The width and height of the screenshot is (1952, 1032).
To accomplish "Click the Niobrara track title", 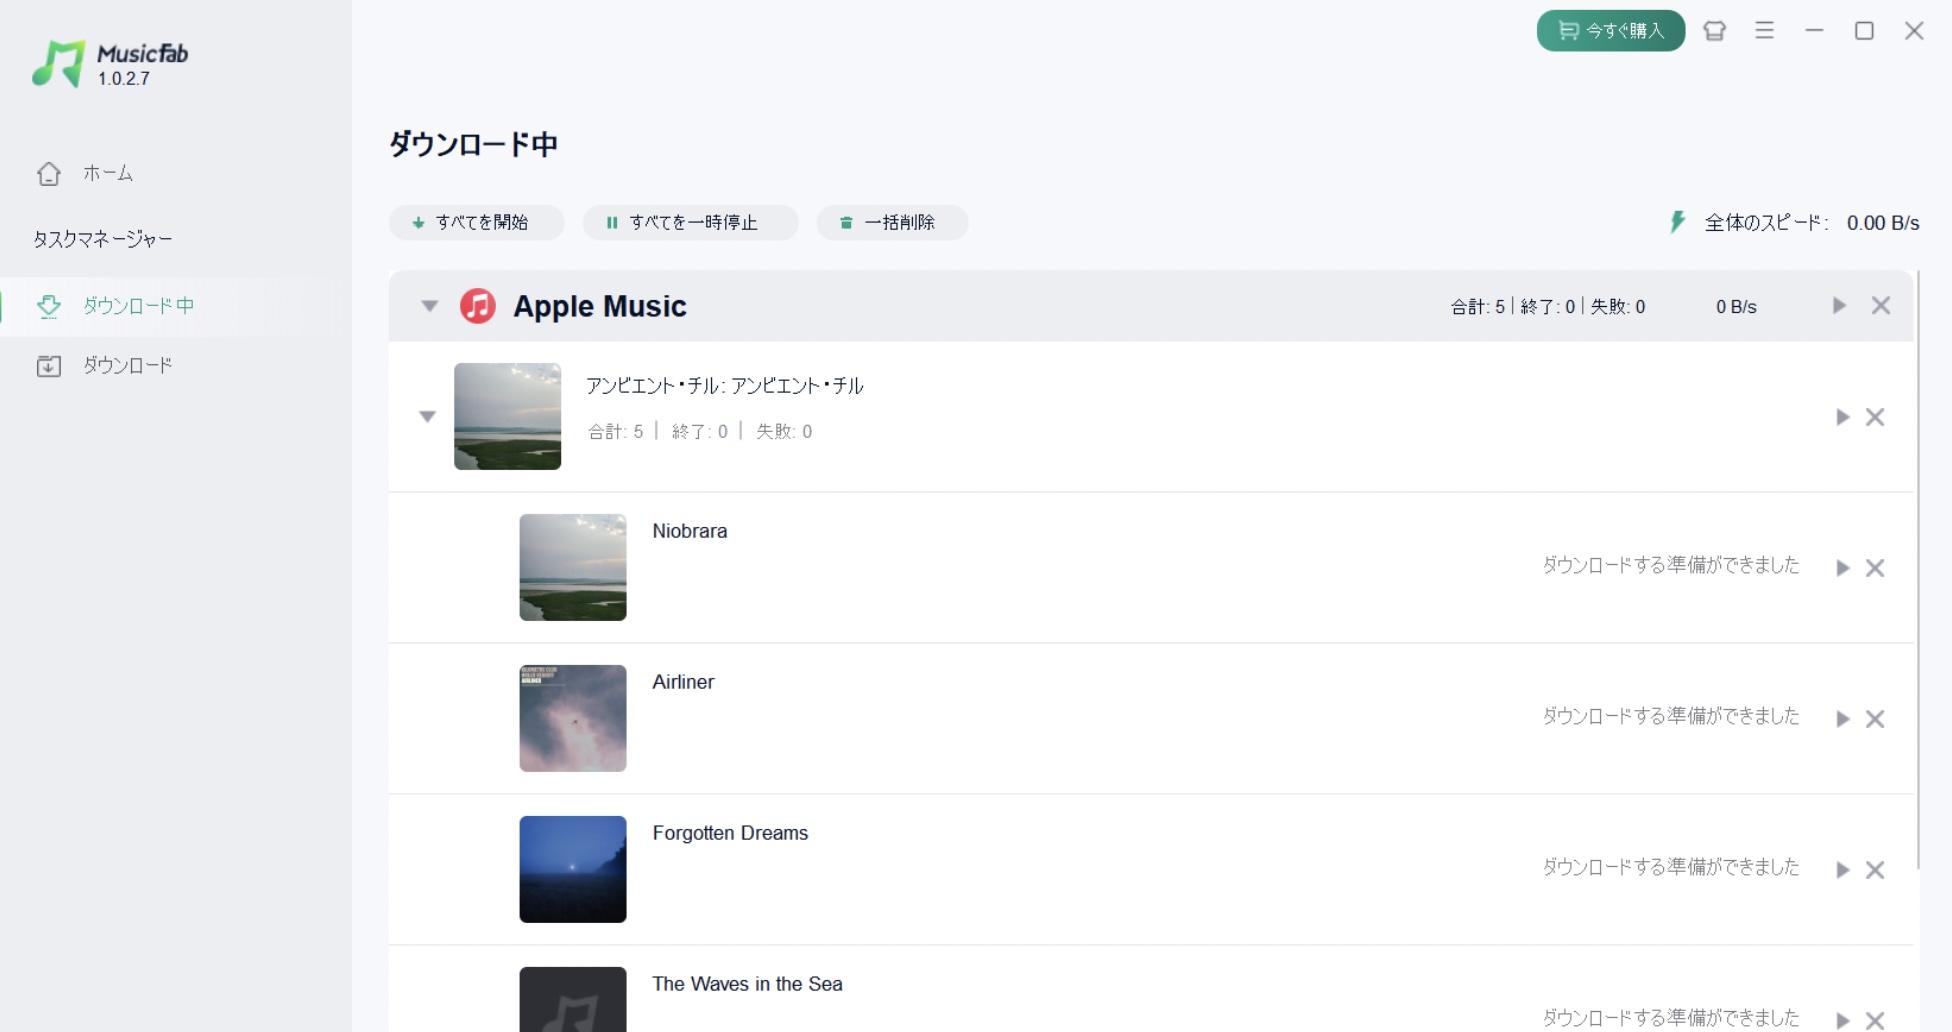I will (689, 531).
